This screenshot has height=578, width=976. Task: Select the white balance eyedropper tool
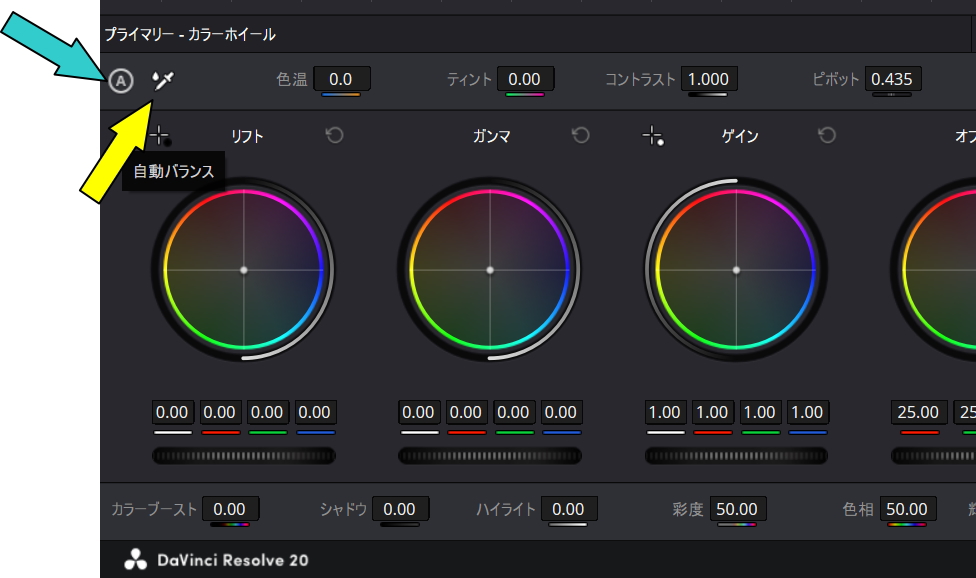click(162, 80)
